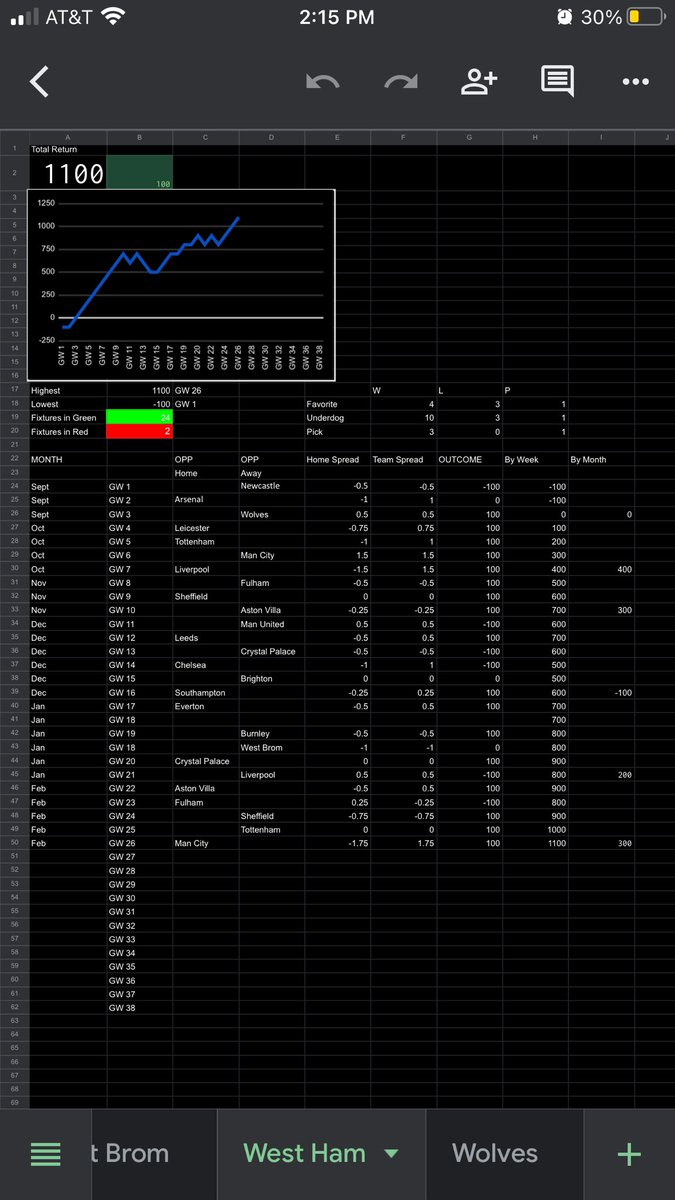Select the 'Fixtures in Green' label cell
This screenshot has height=1200, width=675.
click(x=68, y=417)
